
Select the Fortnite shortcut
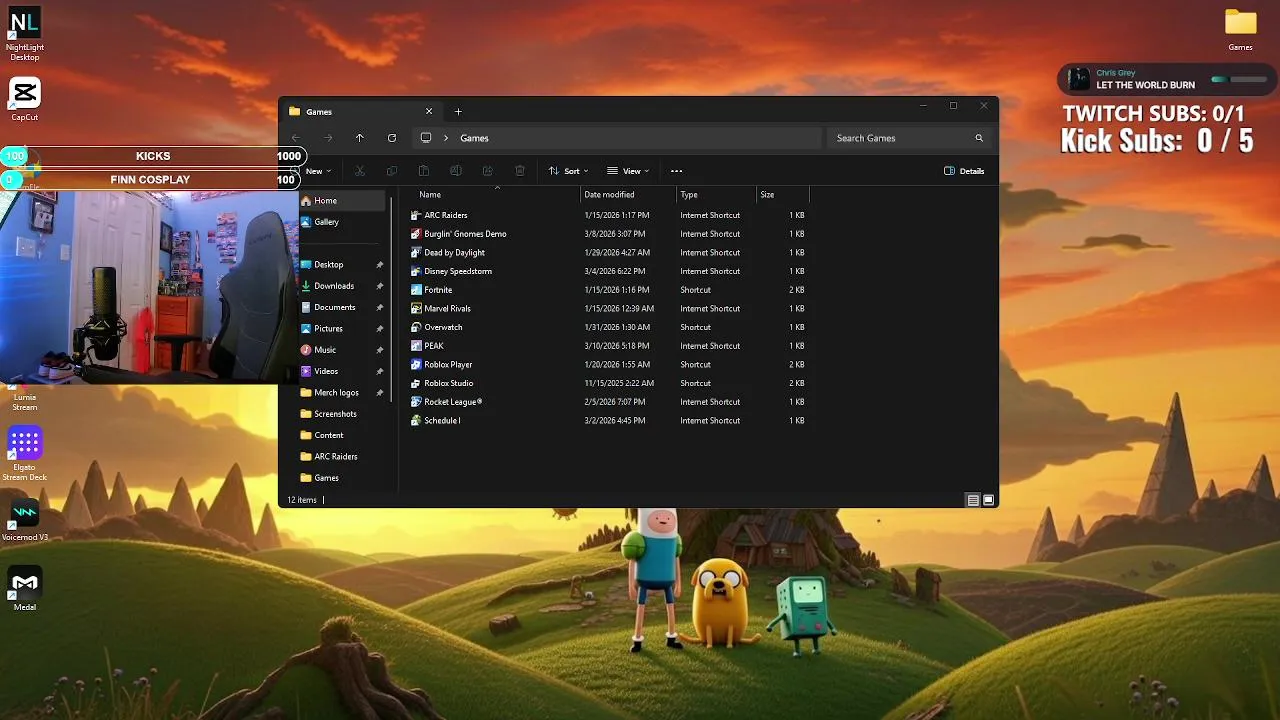432,290
